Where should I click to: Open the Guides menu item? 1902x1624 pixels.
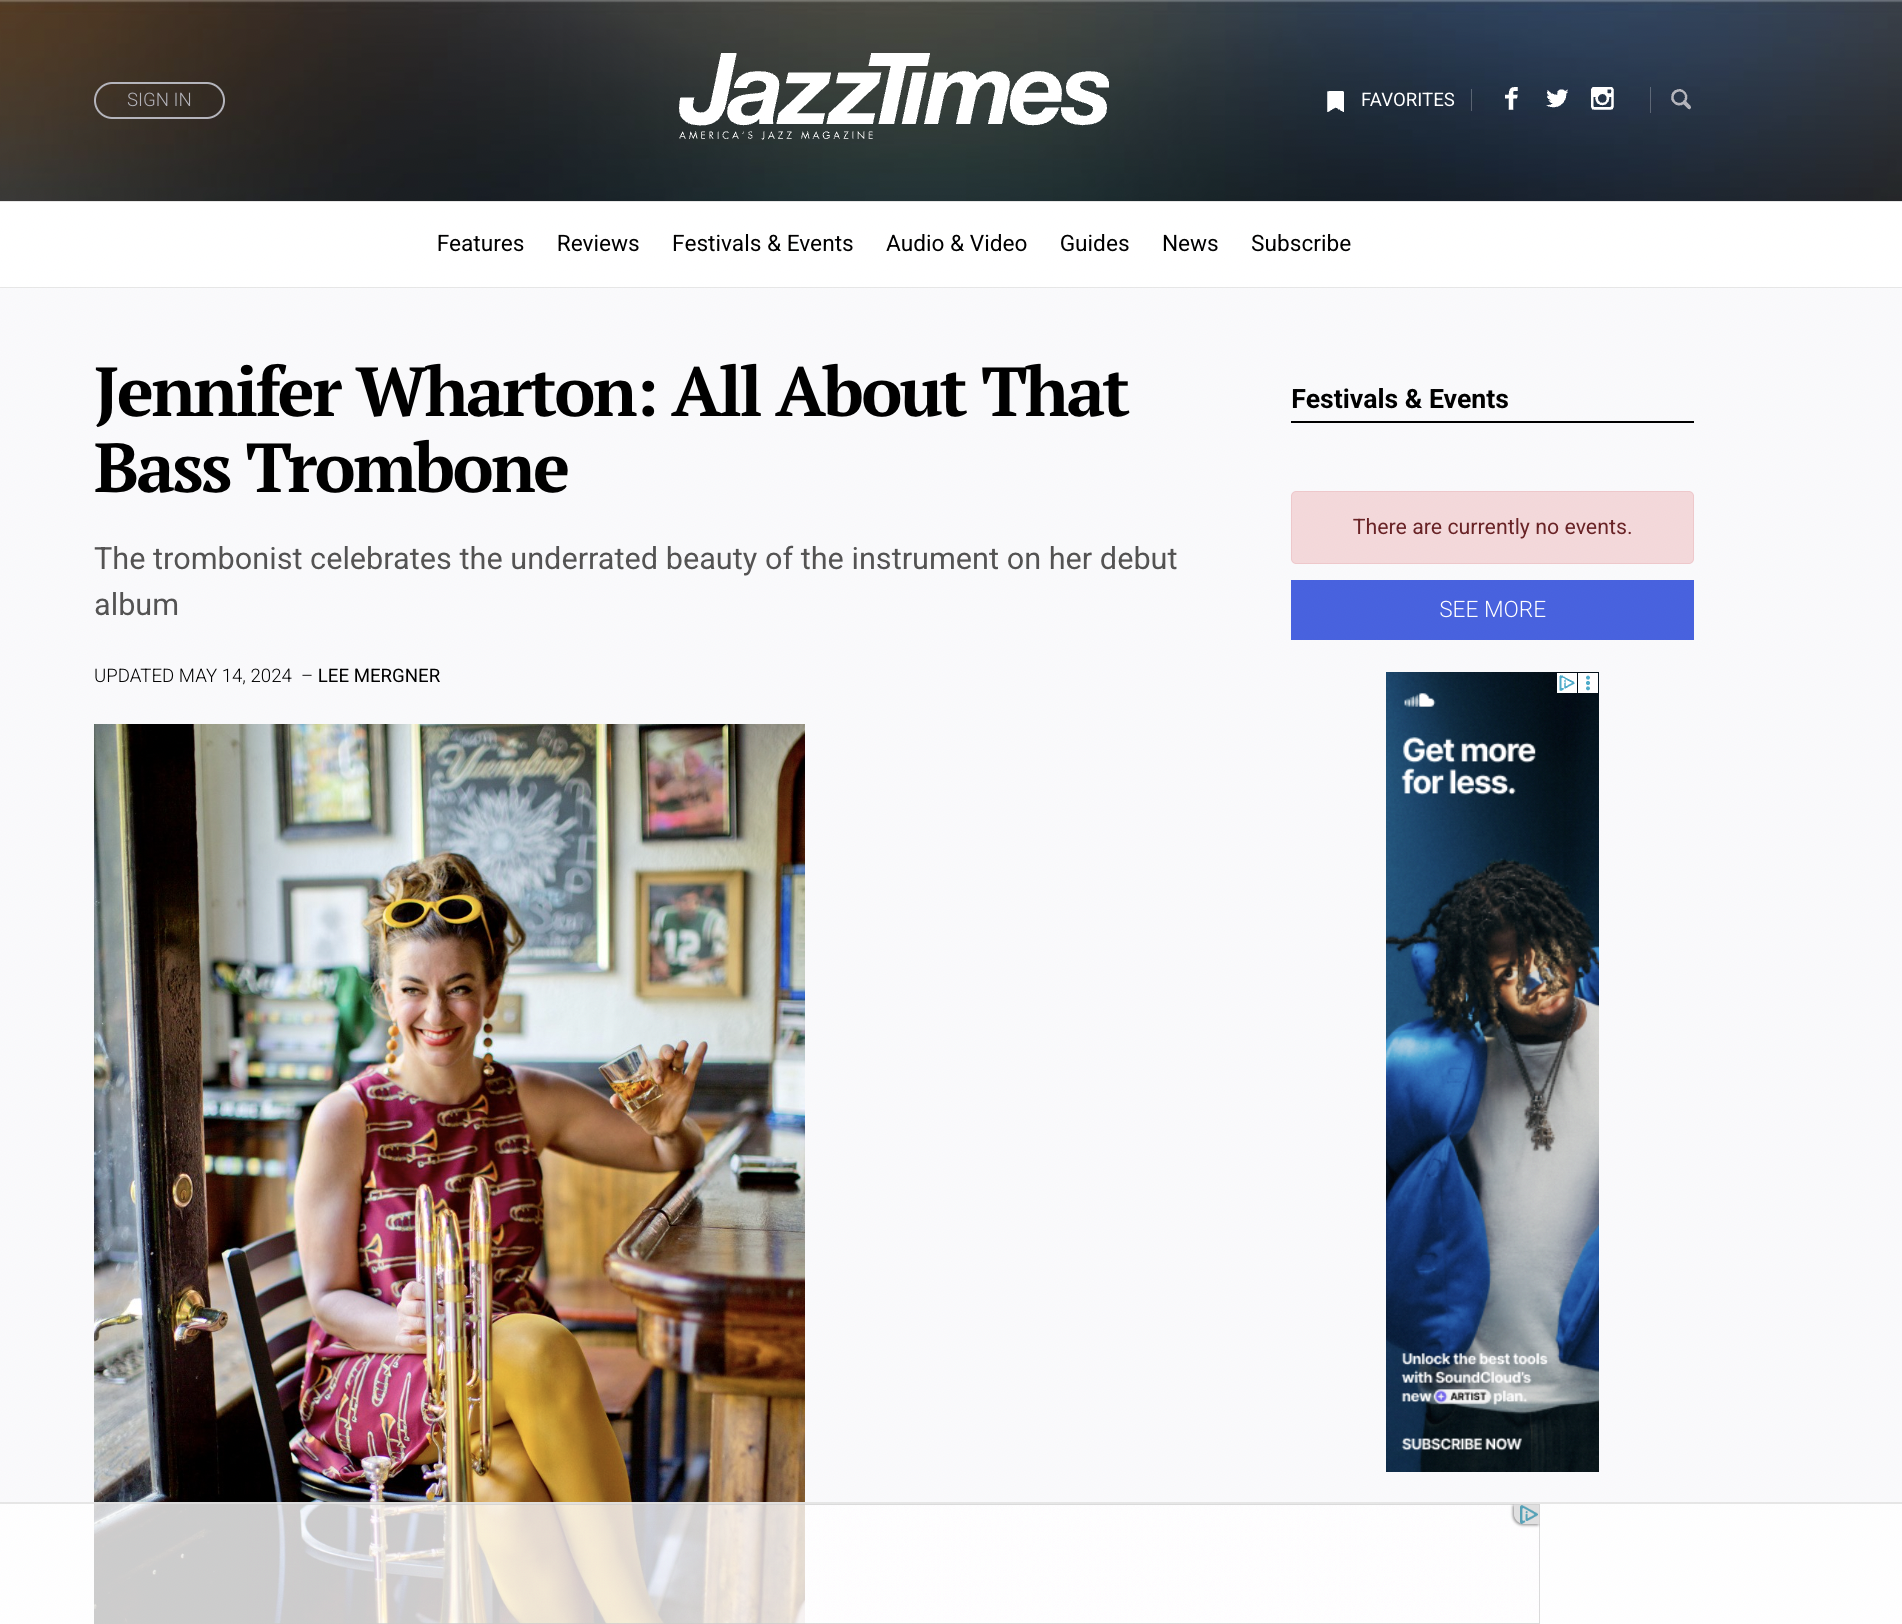[1094, 244]
